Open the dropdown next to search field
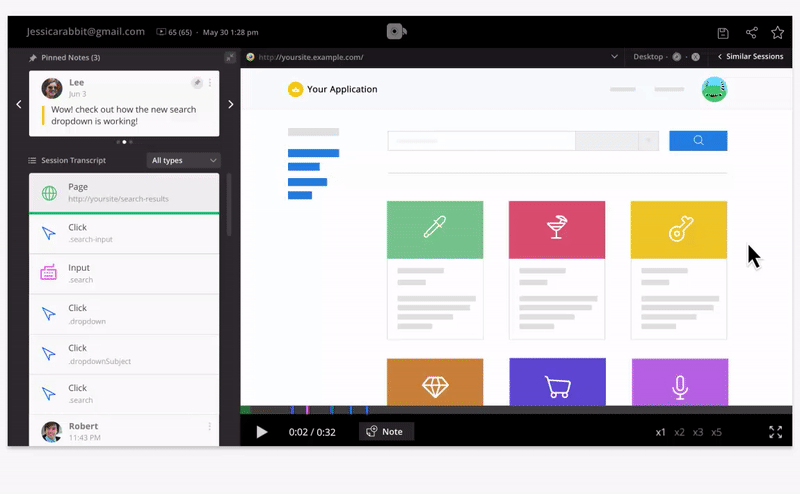Screen dimensions: 800x494 [x=649, y=141]
